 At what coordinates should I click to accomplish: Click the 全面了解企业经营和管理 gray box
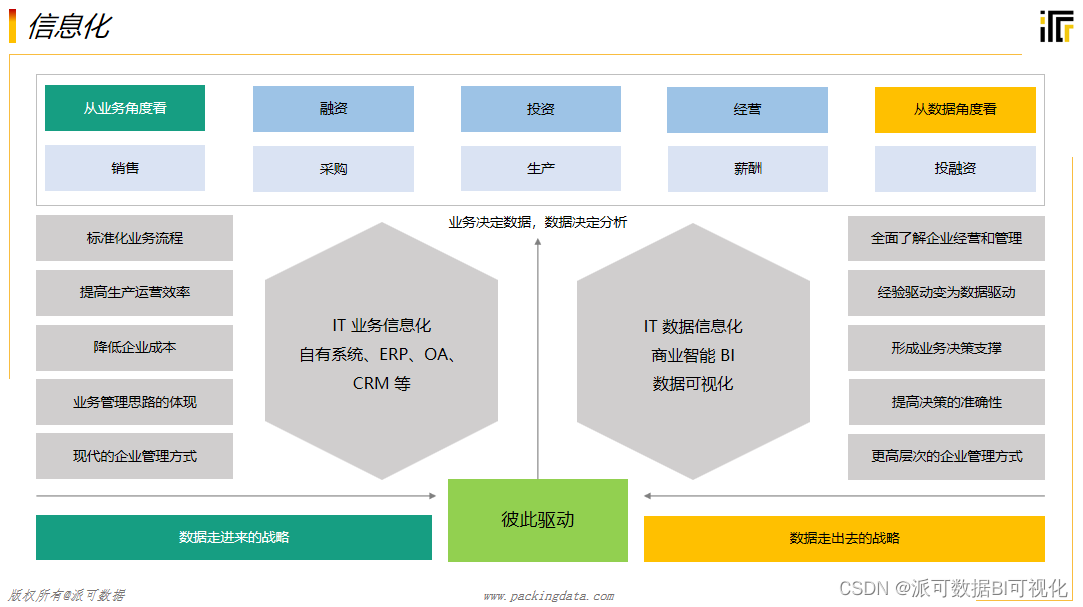946,238
